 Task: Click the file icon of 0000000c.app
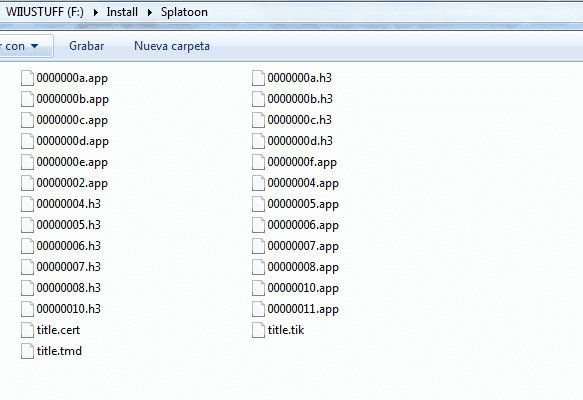tap(27, 120)
